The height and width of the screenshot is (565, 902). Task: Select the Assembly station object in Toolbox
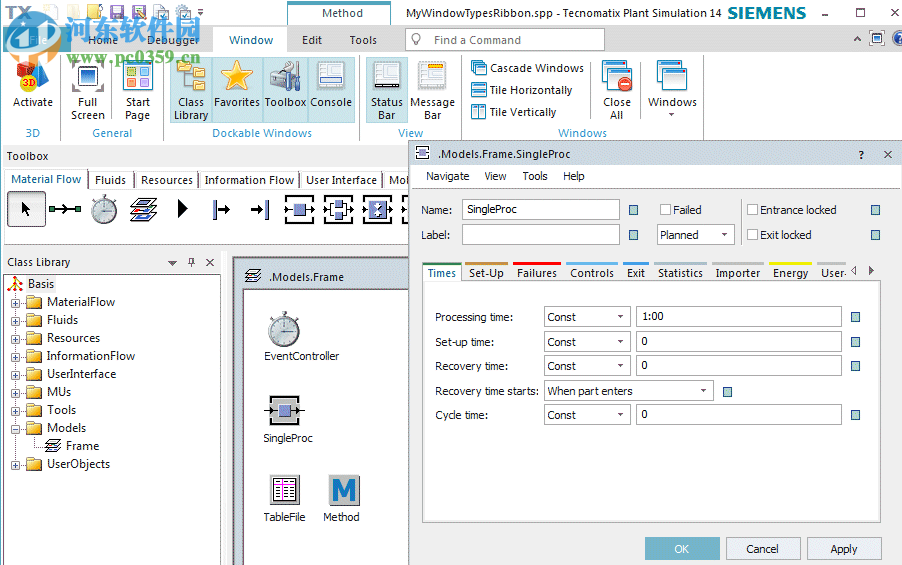coord(377,209)
